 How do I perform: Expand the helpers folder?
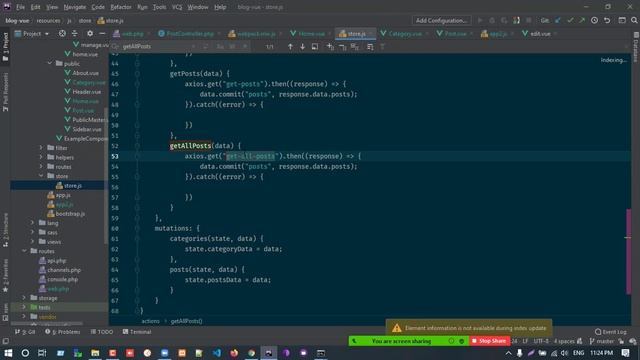coord(41,157)
